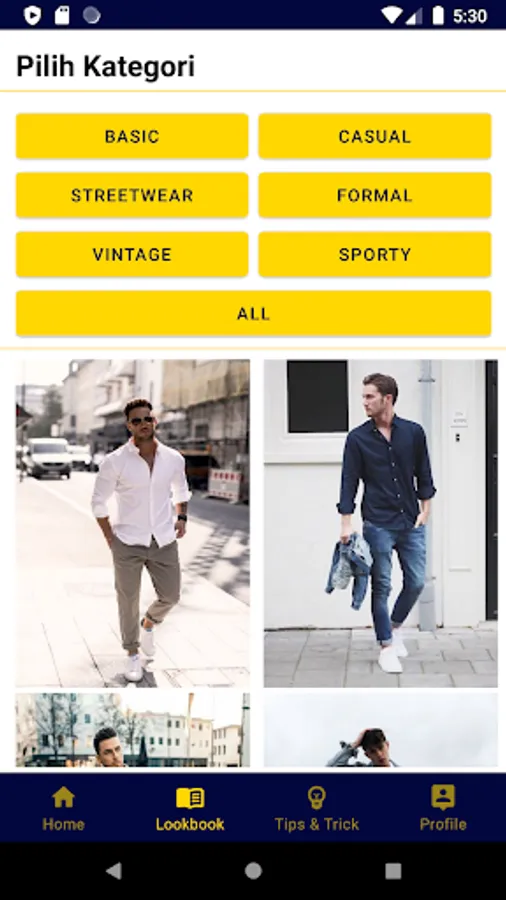The width and height of the screenshot is (506, 900).
Task: Open the bottom-right man photo
Action: click(x=380, y=730)
